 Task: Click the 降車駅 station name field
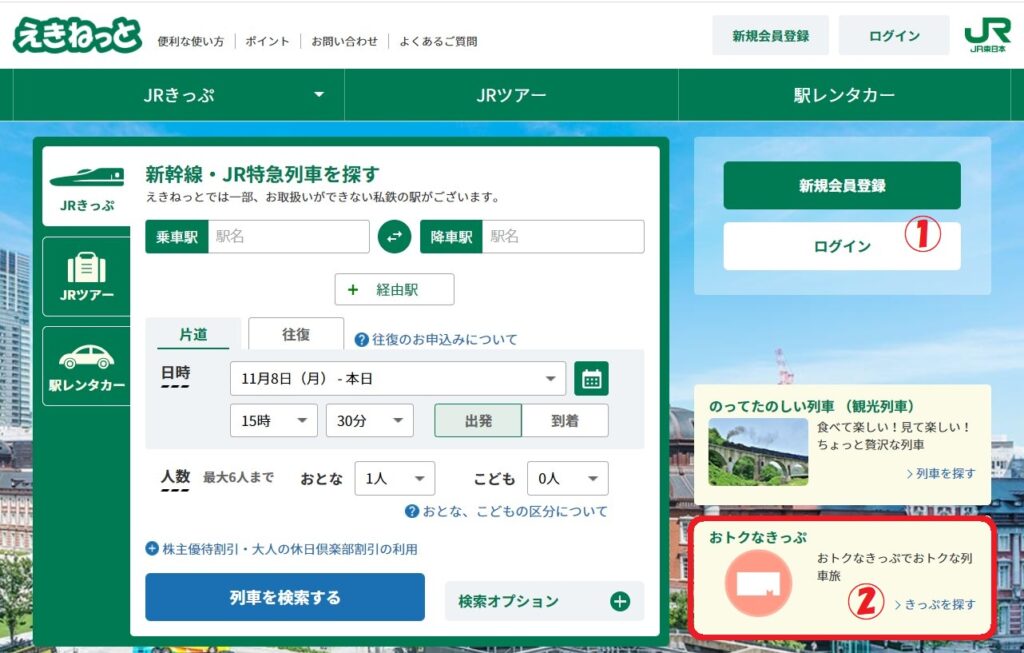[563, 236]
